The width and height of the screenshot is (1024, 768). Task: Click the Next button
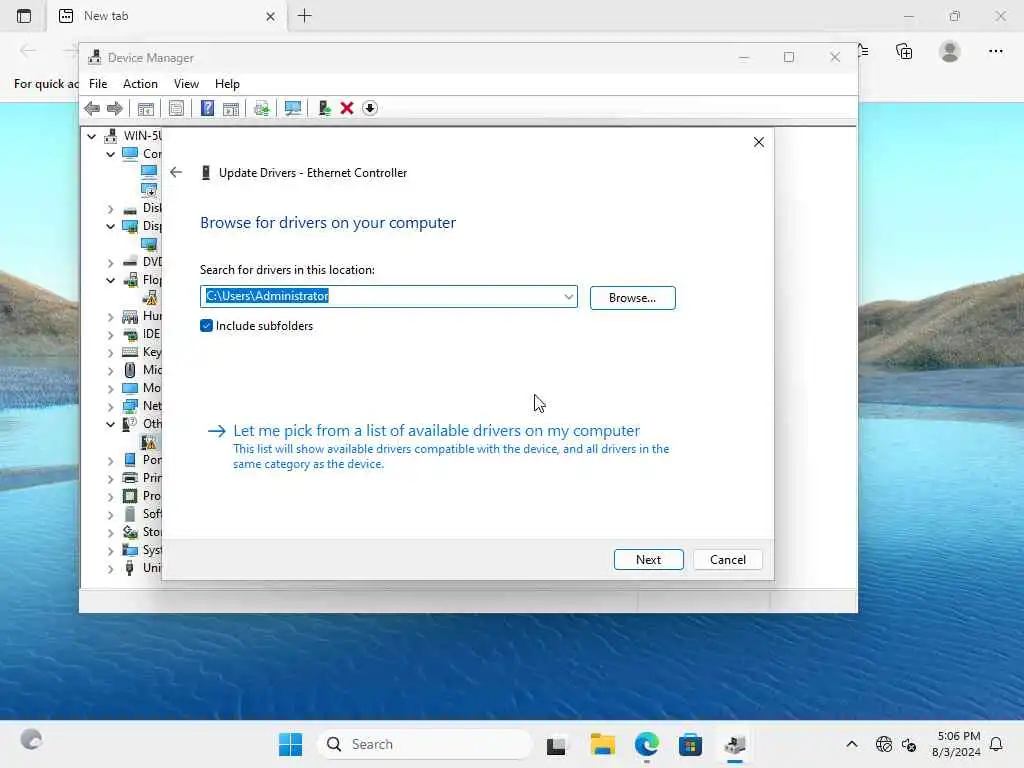pos(648,560)
